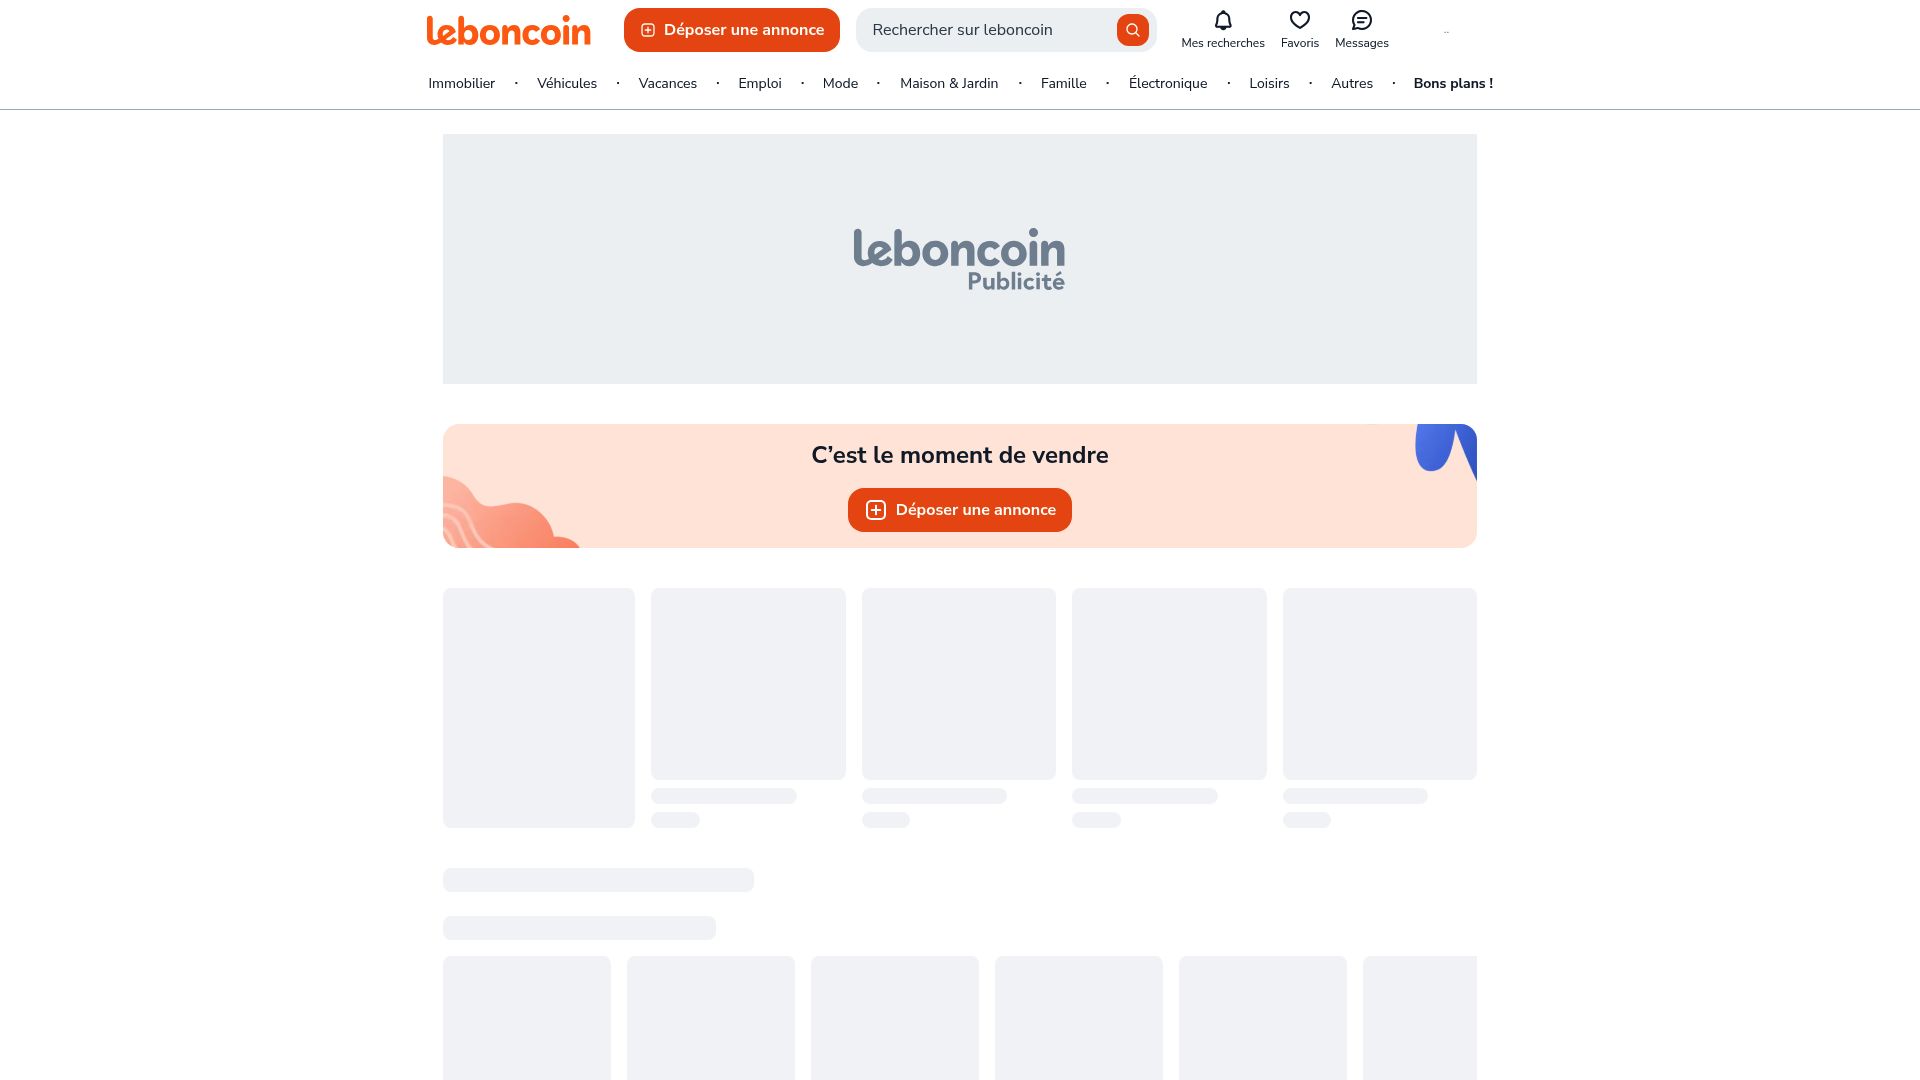Open the Véhicules category

click(x=567, y=83)
